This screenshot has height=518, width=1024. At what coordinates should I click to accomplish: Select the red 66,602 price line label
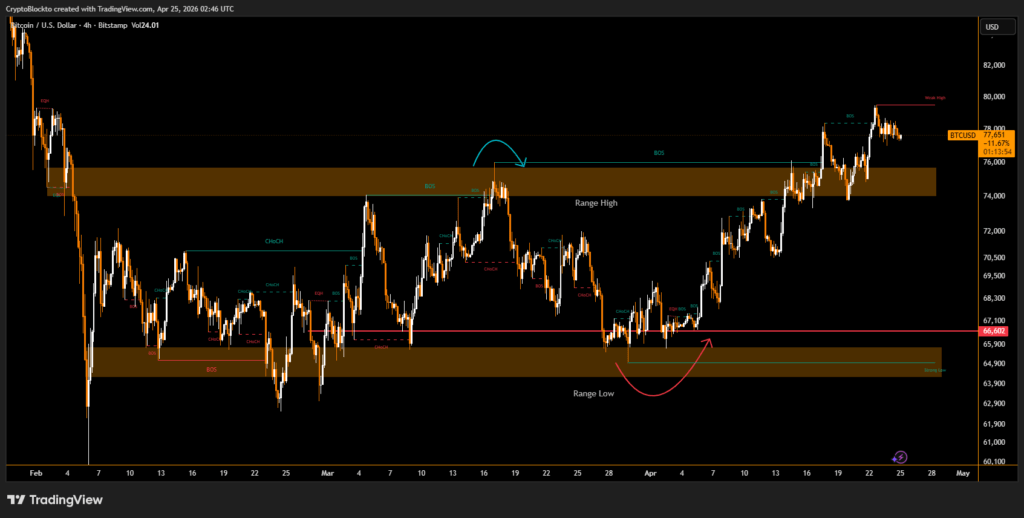993,331
